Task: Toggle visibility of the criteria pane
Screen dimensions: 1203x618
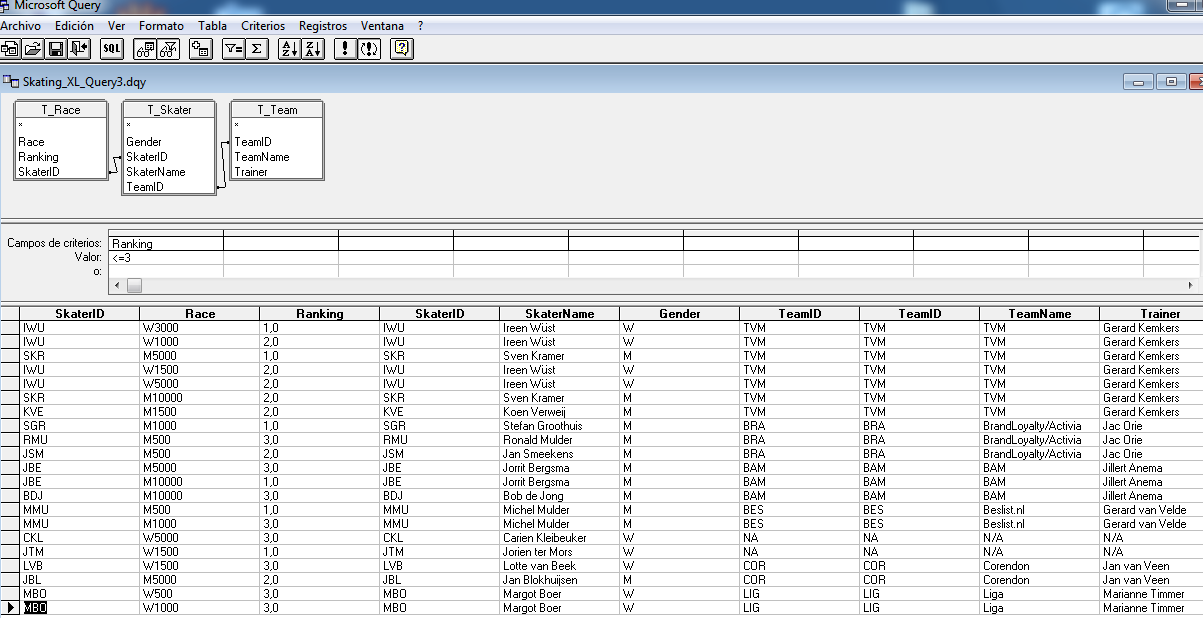Action: pyautogui.click(x=170, y=48)
